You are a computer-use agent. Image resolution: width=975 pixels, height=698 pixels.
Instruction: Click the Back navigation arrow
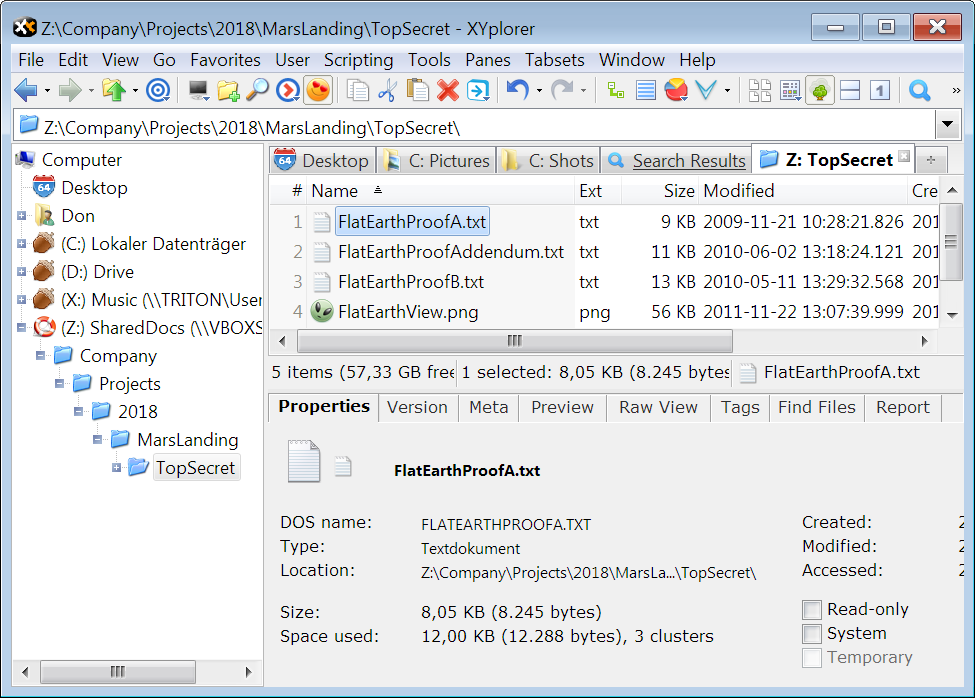click(x=25, y=92)
